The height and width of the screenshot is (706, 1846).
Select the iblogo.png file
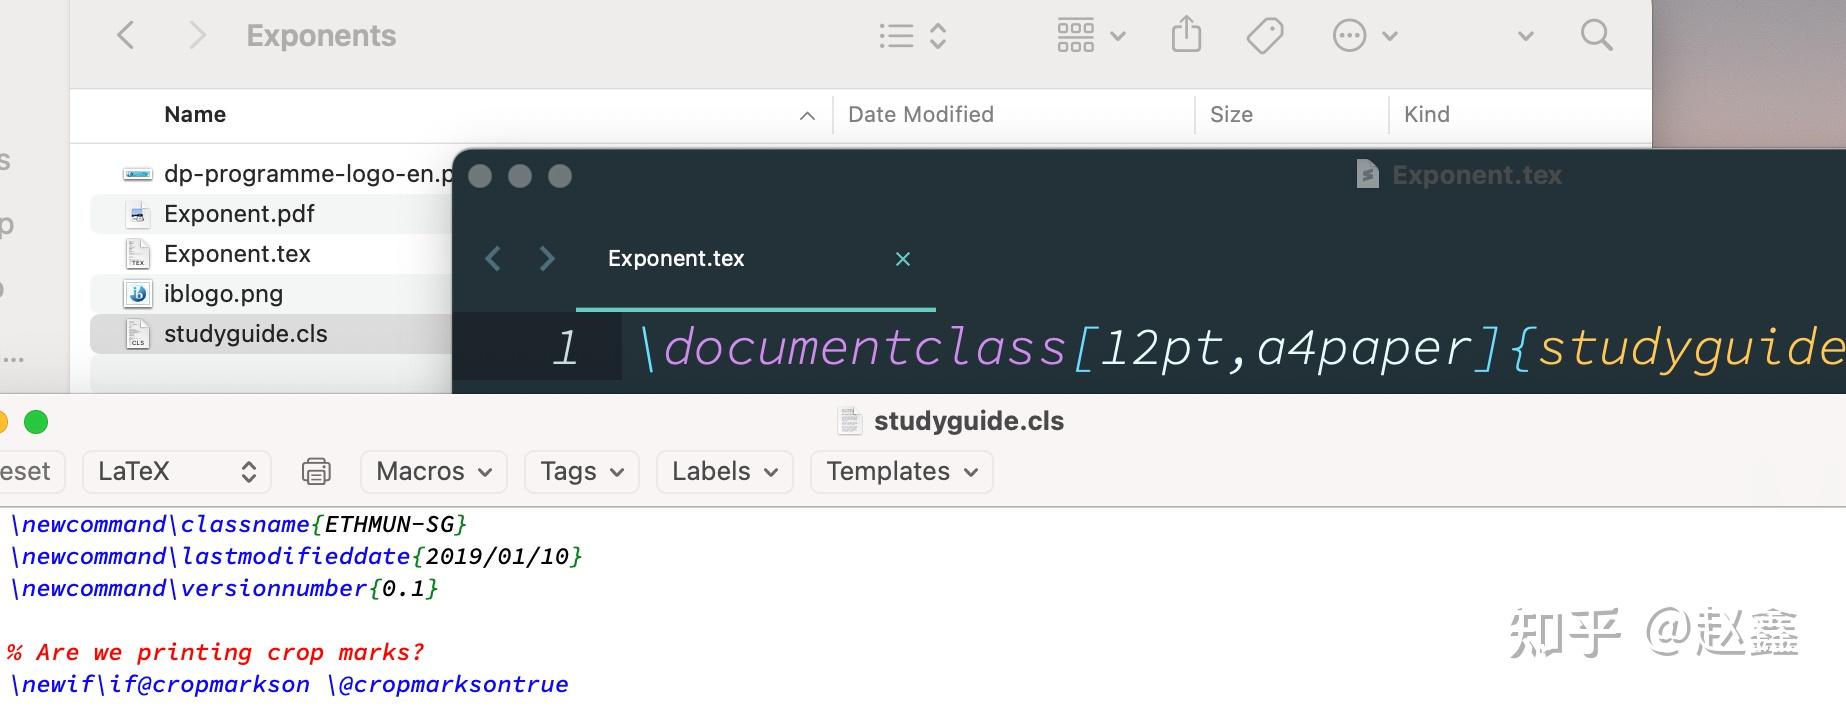point(223,294)
